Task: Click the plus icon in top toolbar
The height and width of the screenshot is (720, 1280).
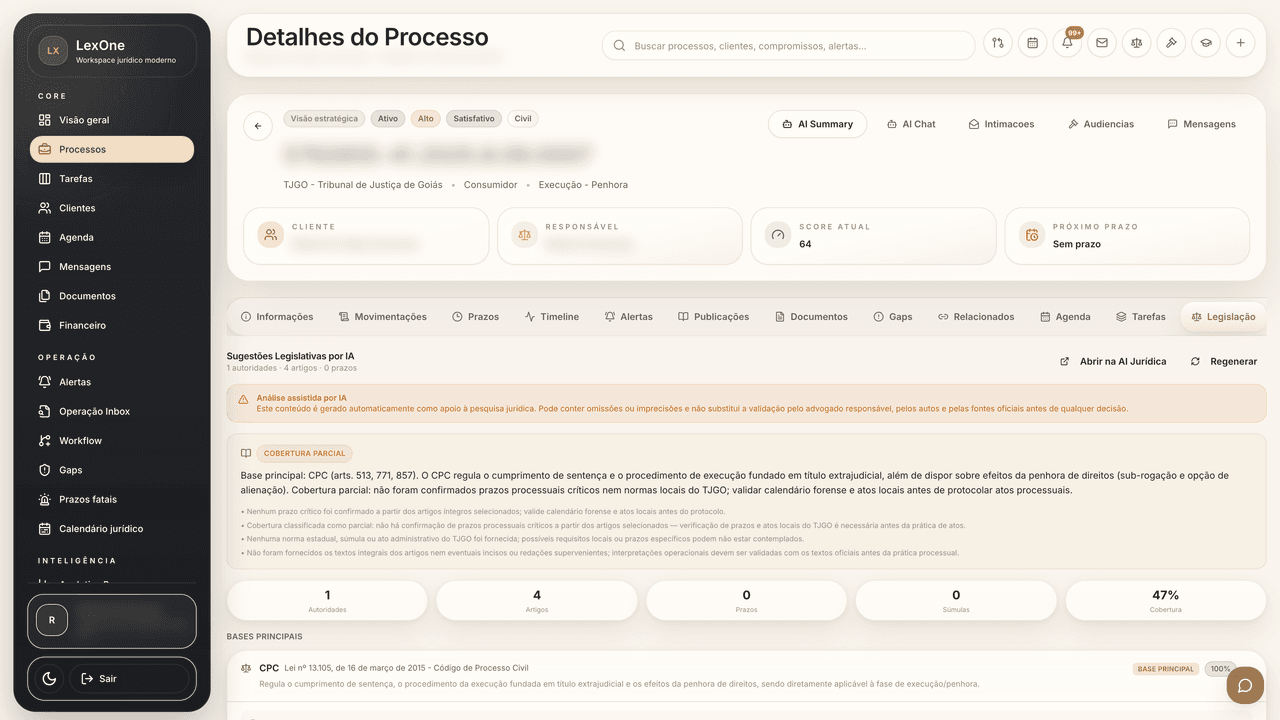Action: coord(1240,43)
